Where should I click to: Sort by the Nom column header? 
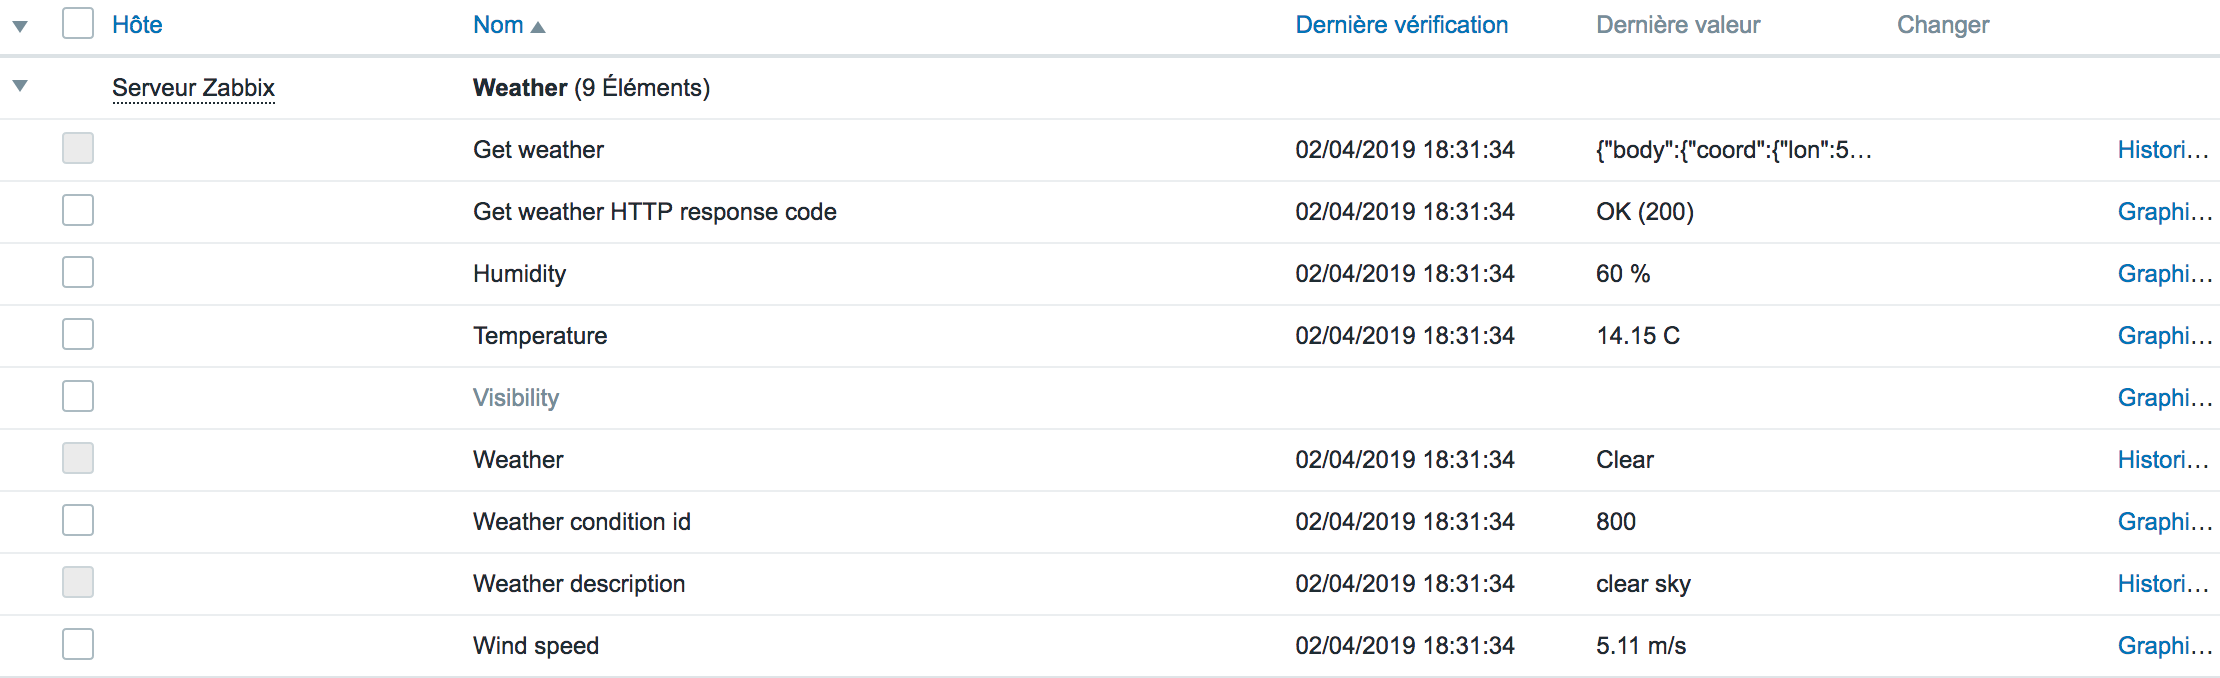[498, 25]
